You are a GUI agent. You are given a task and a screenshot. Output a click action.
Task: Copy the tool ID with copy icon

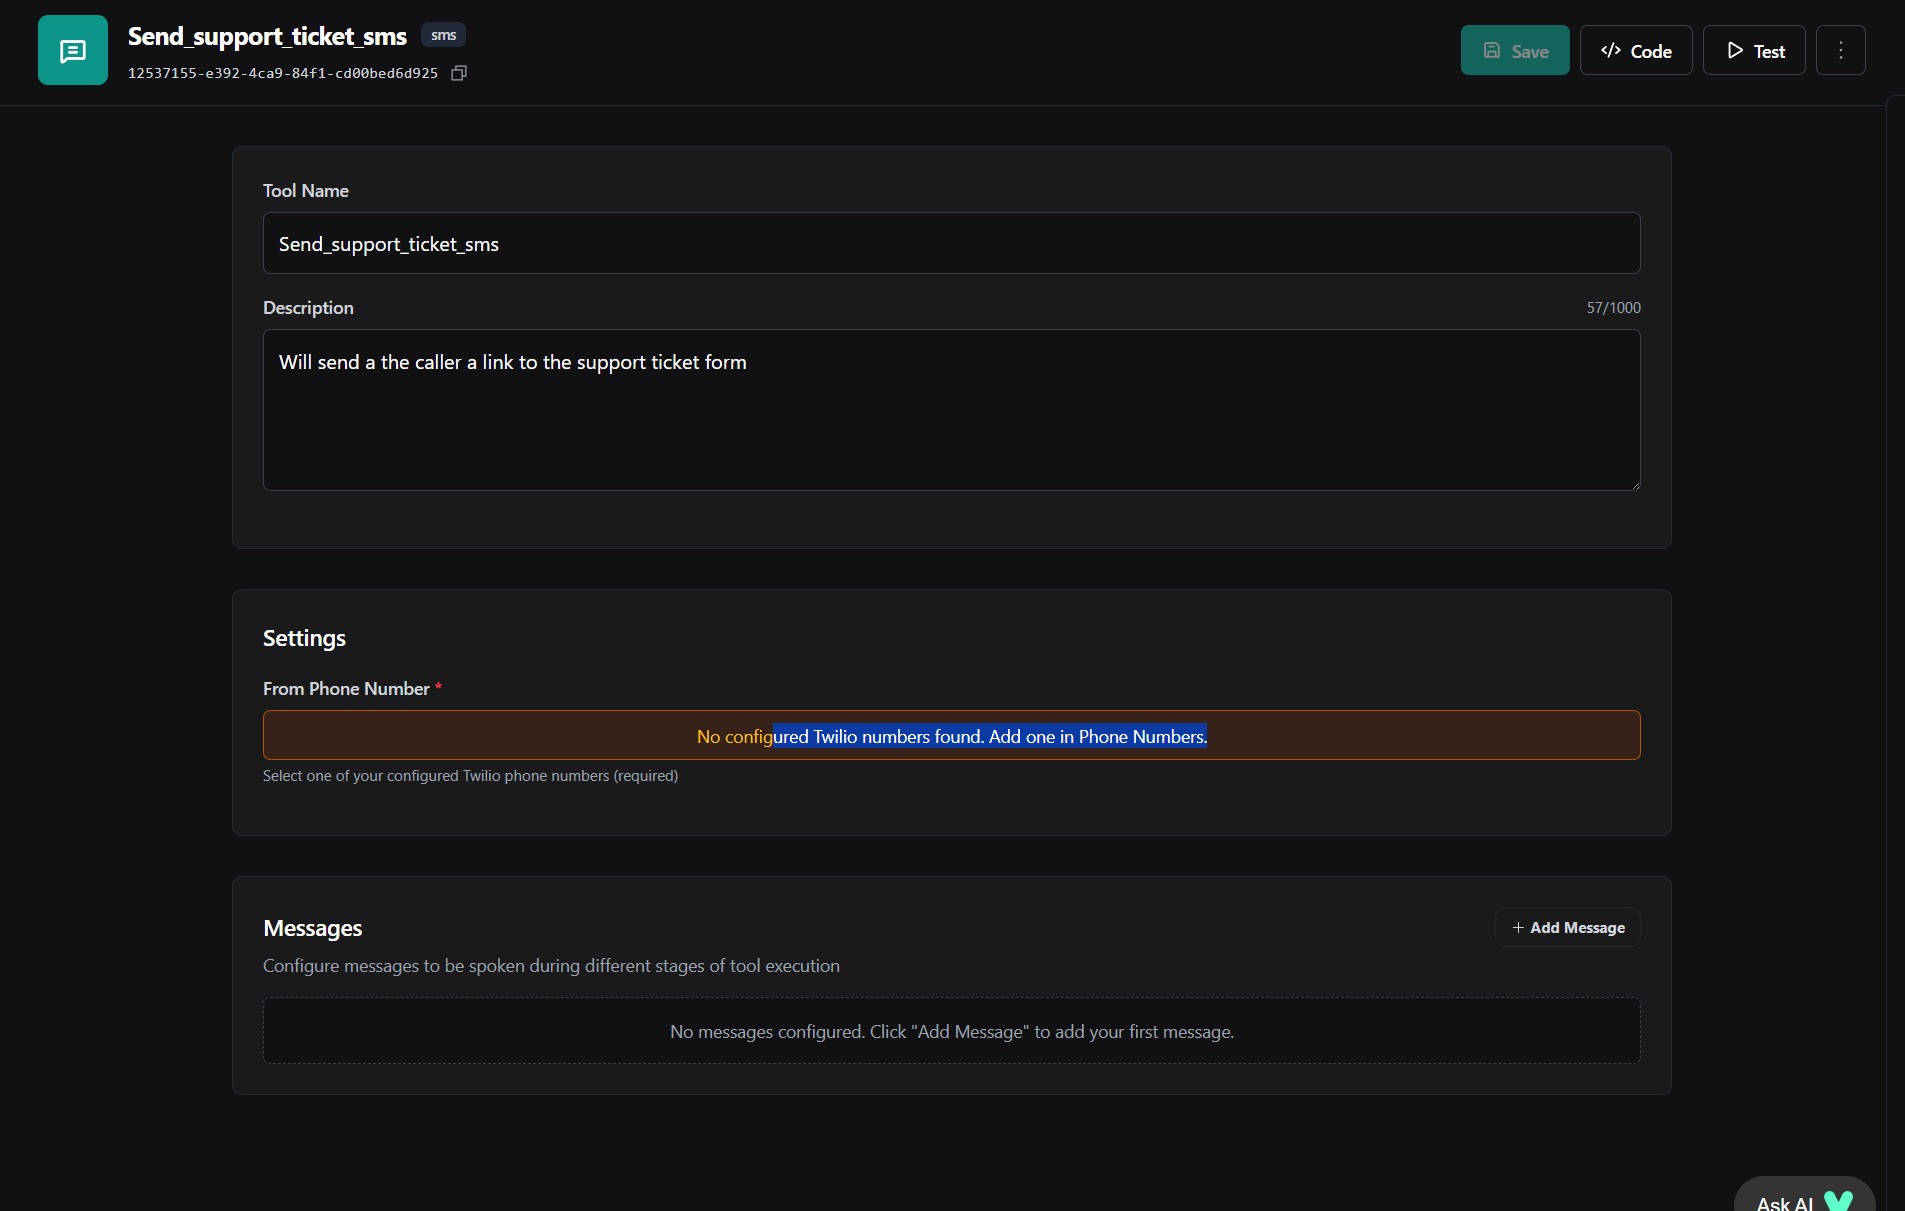pyautogui.click(x=459, y=73)
